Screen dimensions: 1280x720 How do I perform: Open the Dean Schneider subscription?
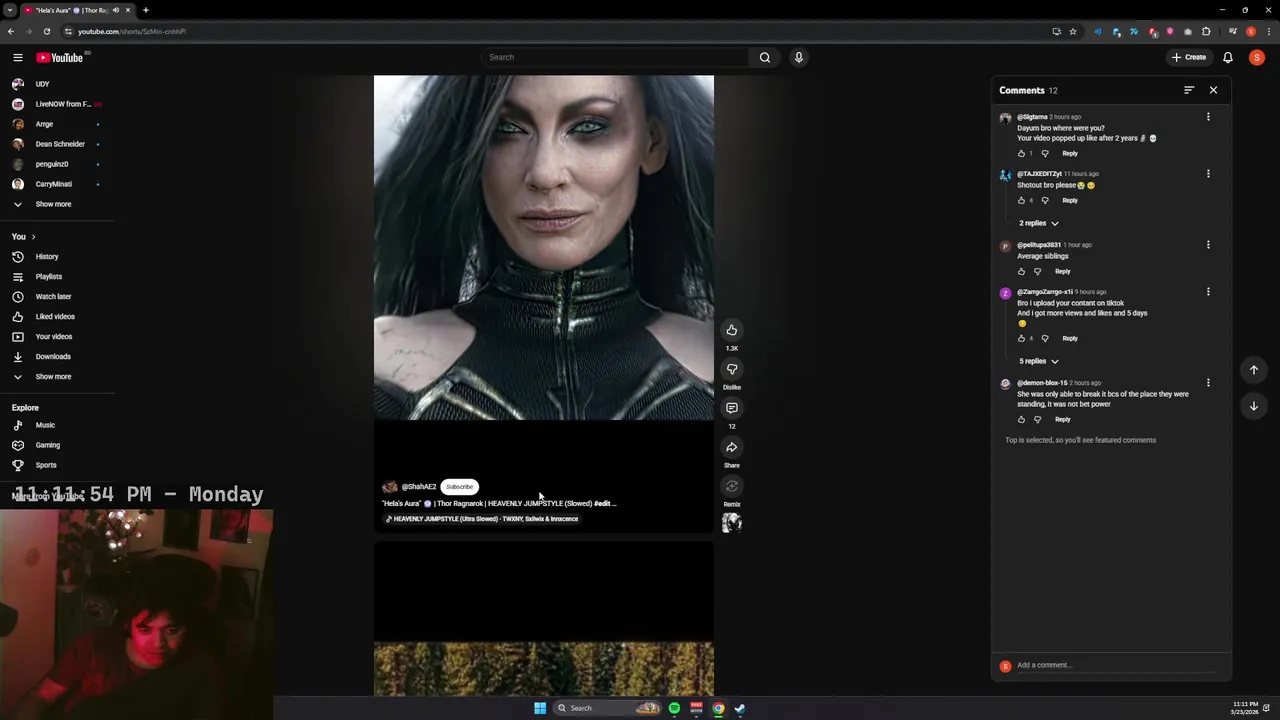pyautogui.click(x=58, y=144)
